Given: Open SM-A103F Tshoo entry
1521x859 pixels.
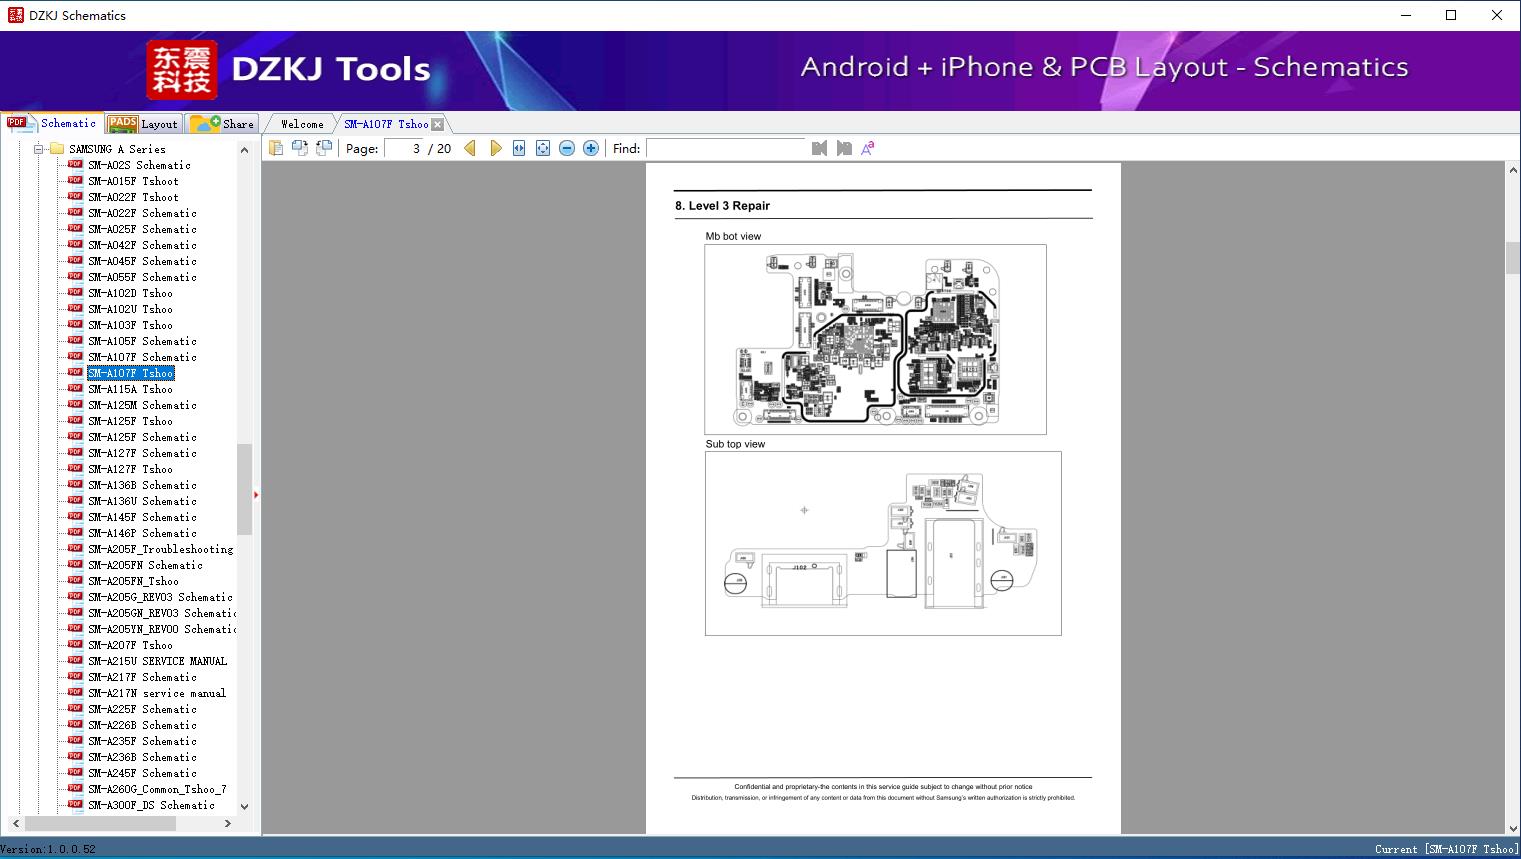Looking at the screenshot, I should pyautogui.click(x=130, y=325).
